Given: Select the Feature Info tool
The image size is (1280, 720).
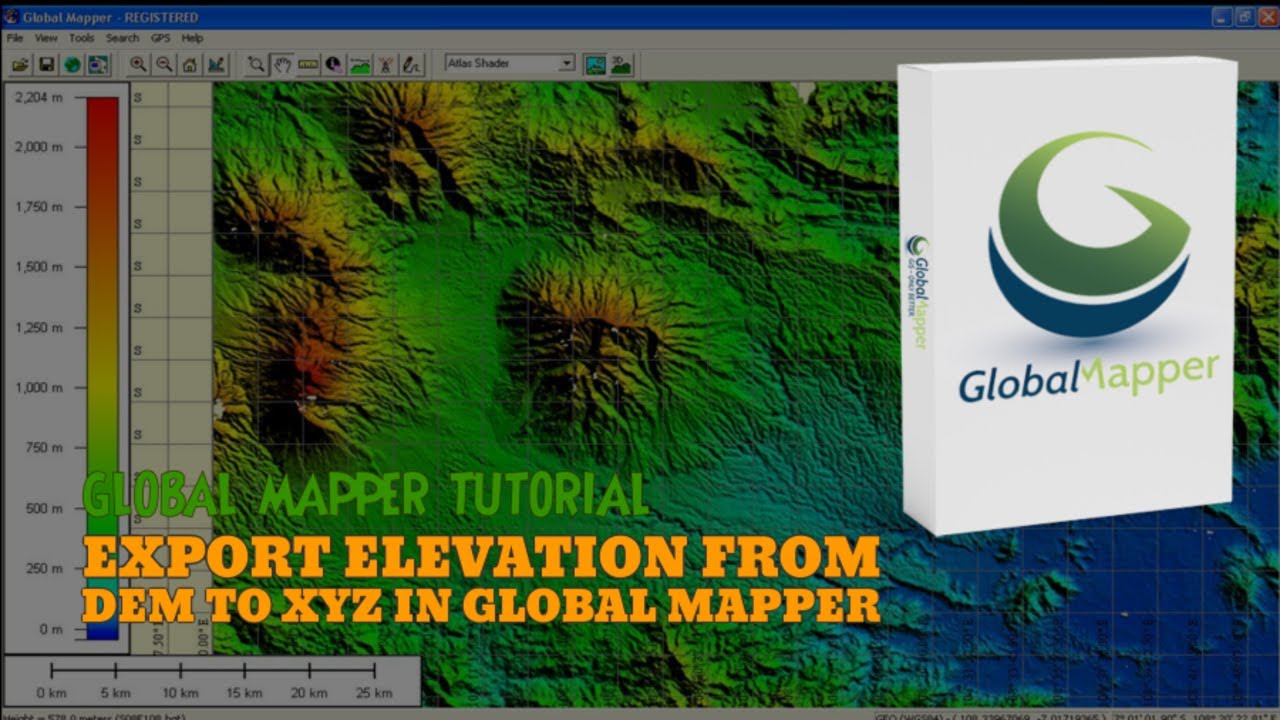Looking at the screenshot, I should [x=334, y=64].
